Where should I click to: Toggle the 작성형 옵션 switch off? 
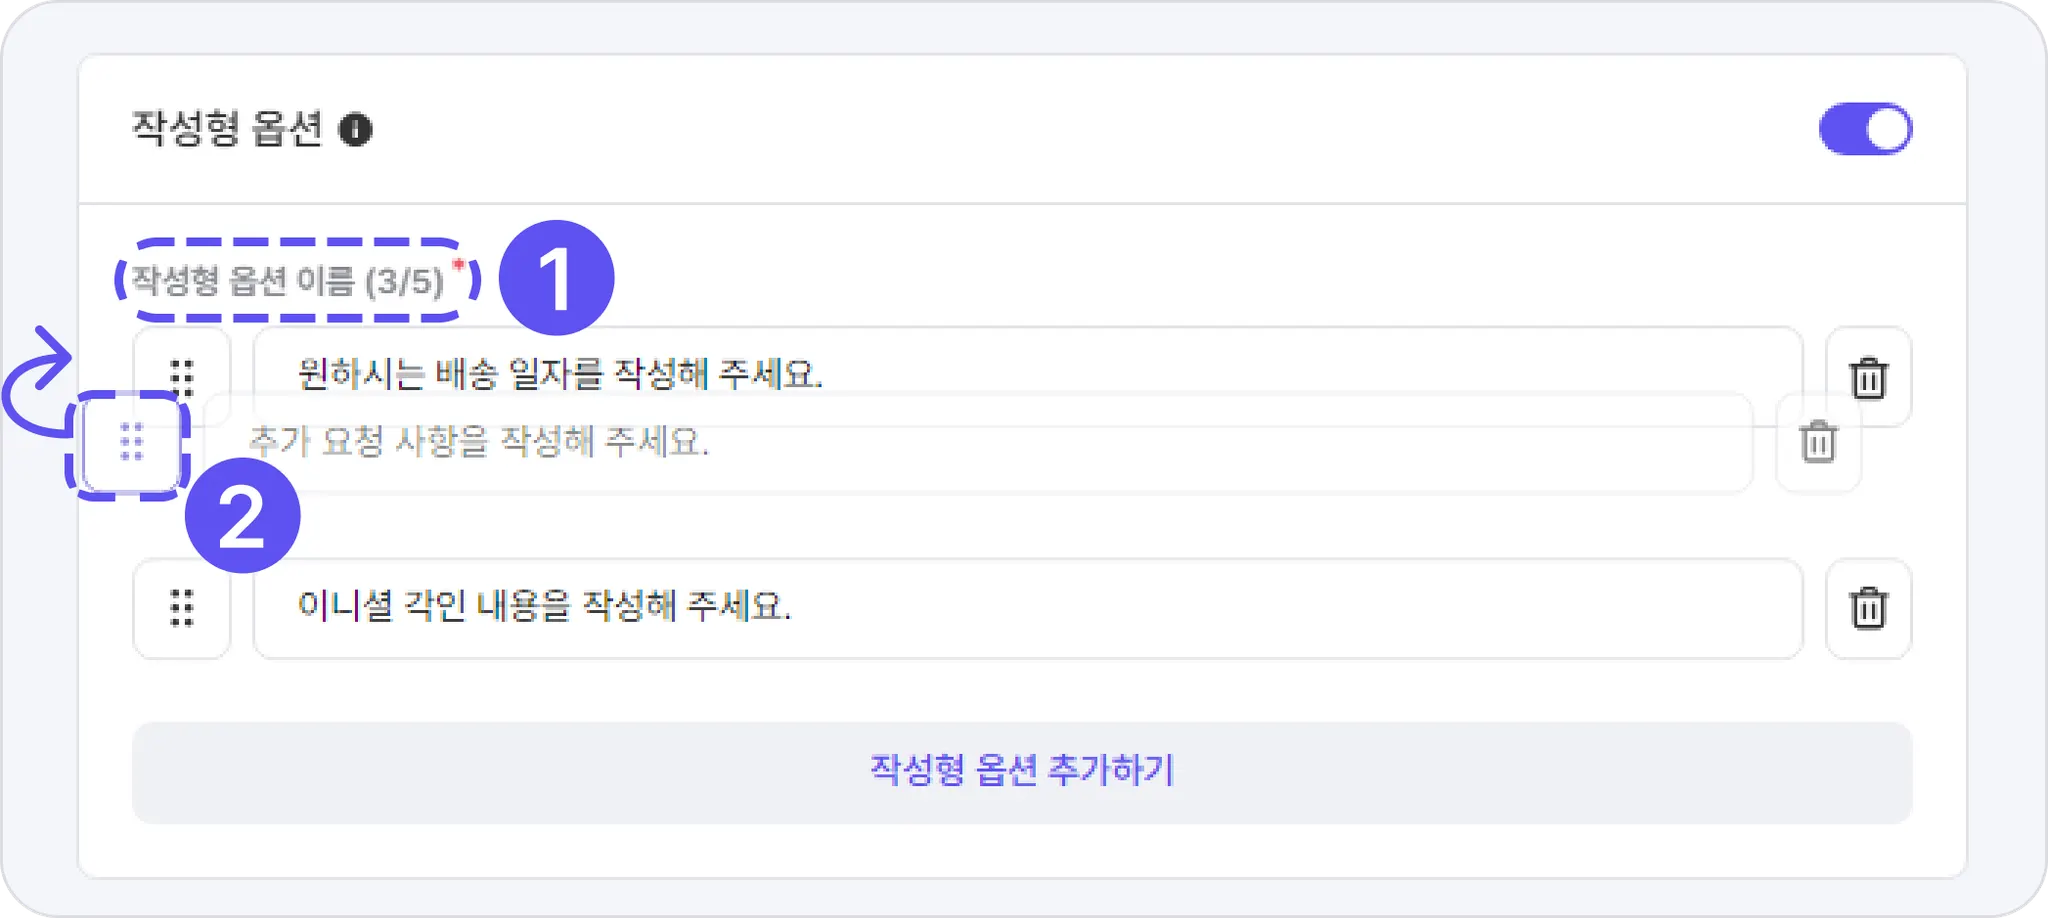point(1864,130)
